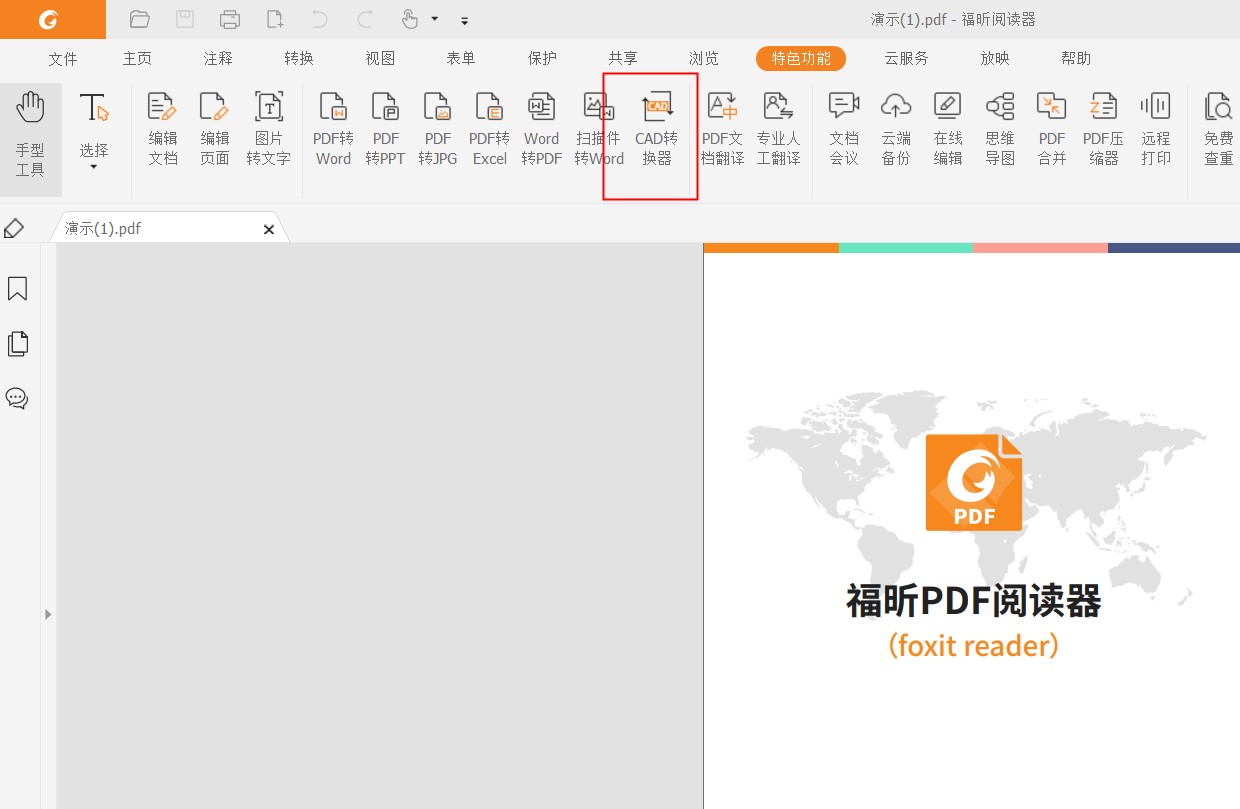Viewport: 1240px width, 809px height.
Task: Click the eraser icon left of document tabs
Action: pyautogui.click(x=14, y=229)
